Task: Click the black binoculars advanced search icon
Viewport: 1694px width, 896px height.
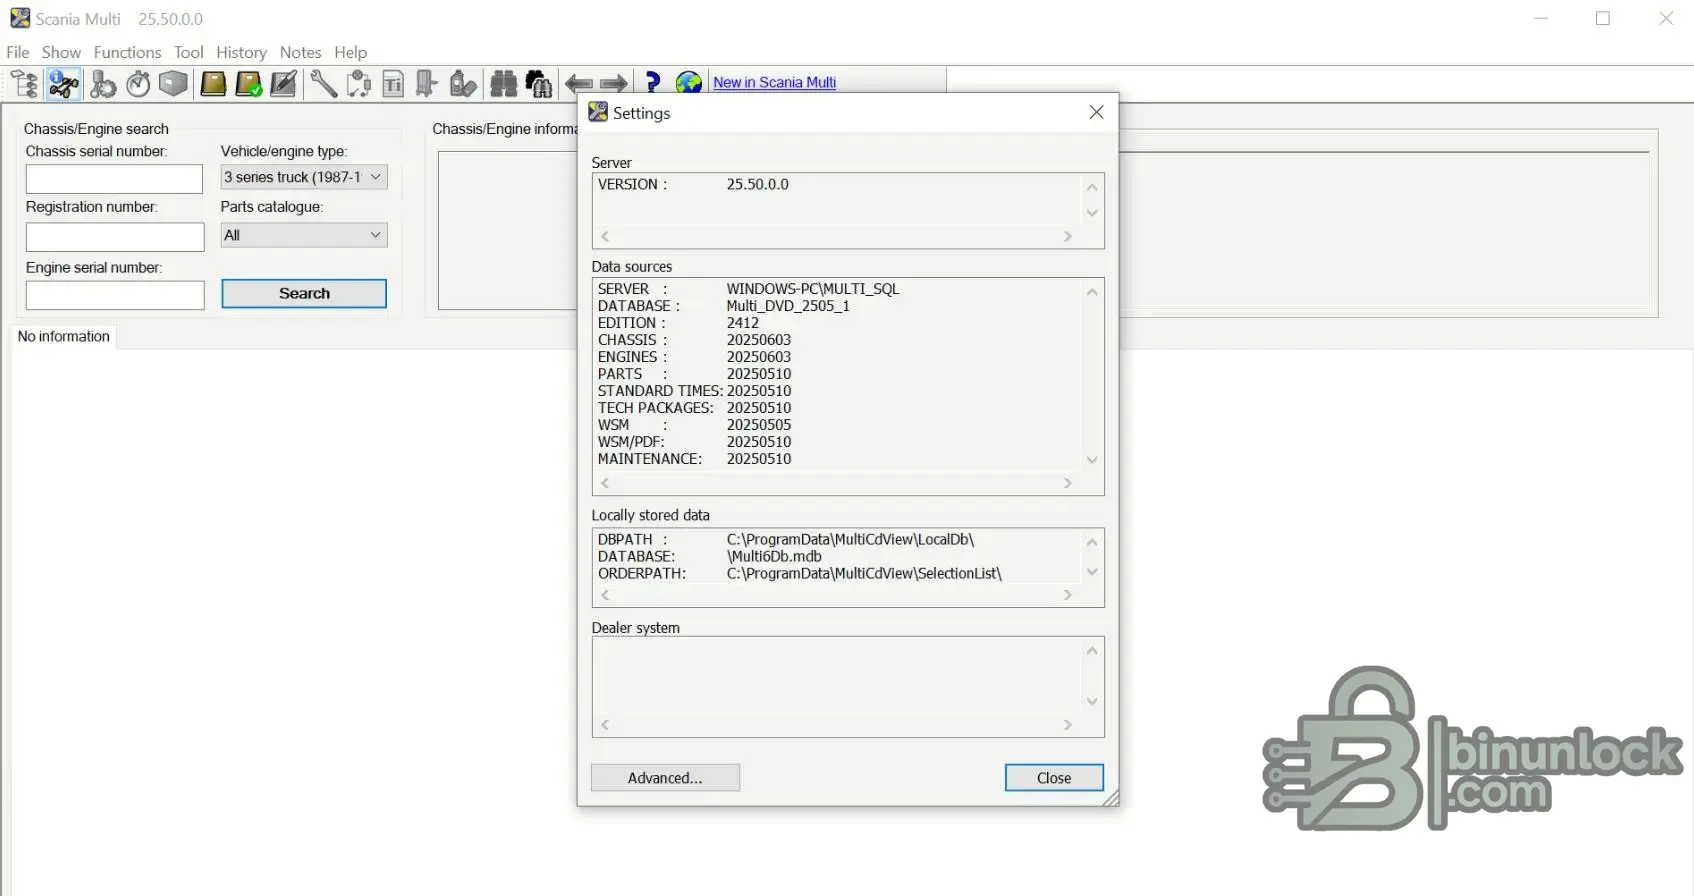Action: pos(539,84)
